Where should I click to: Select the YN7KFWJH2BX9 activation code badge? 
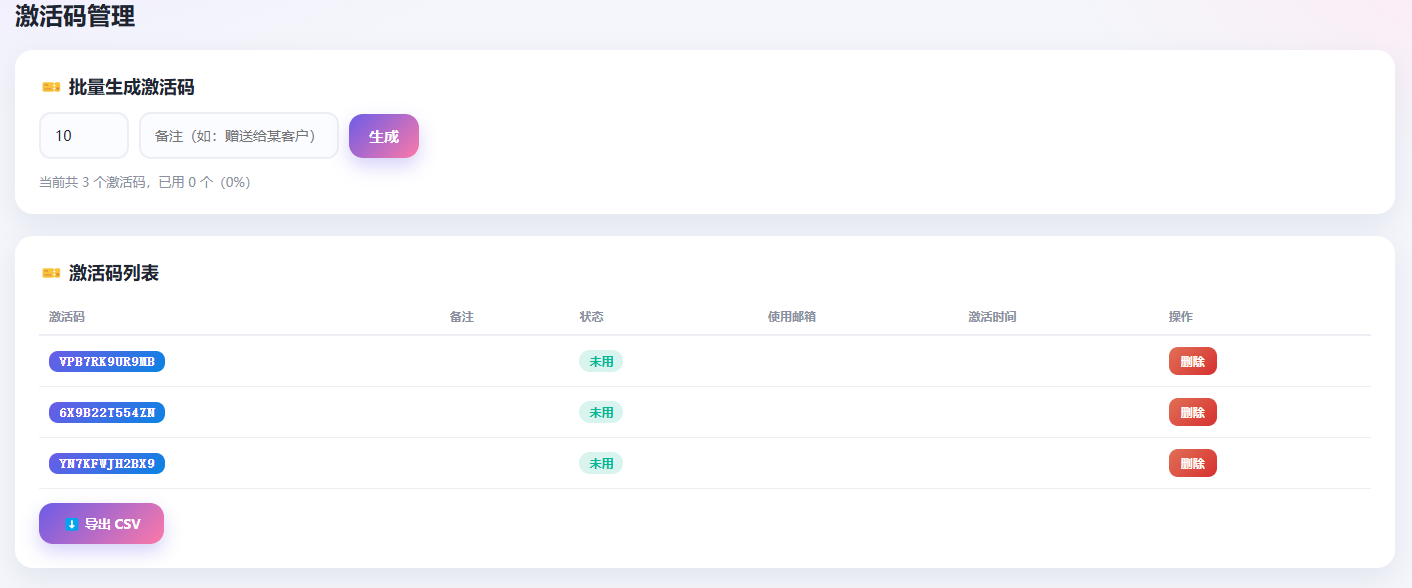(x=107, y=463)
